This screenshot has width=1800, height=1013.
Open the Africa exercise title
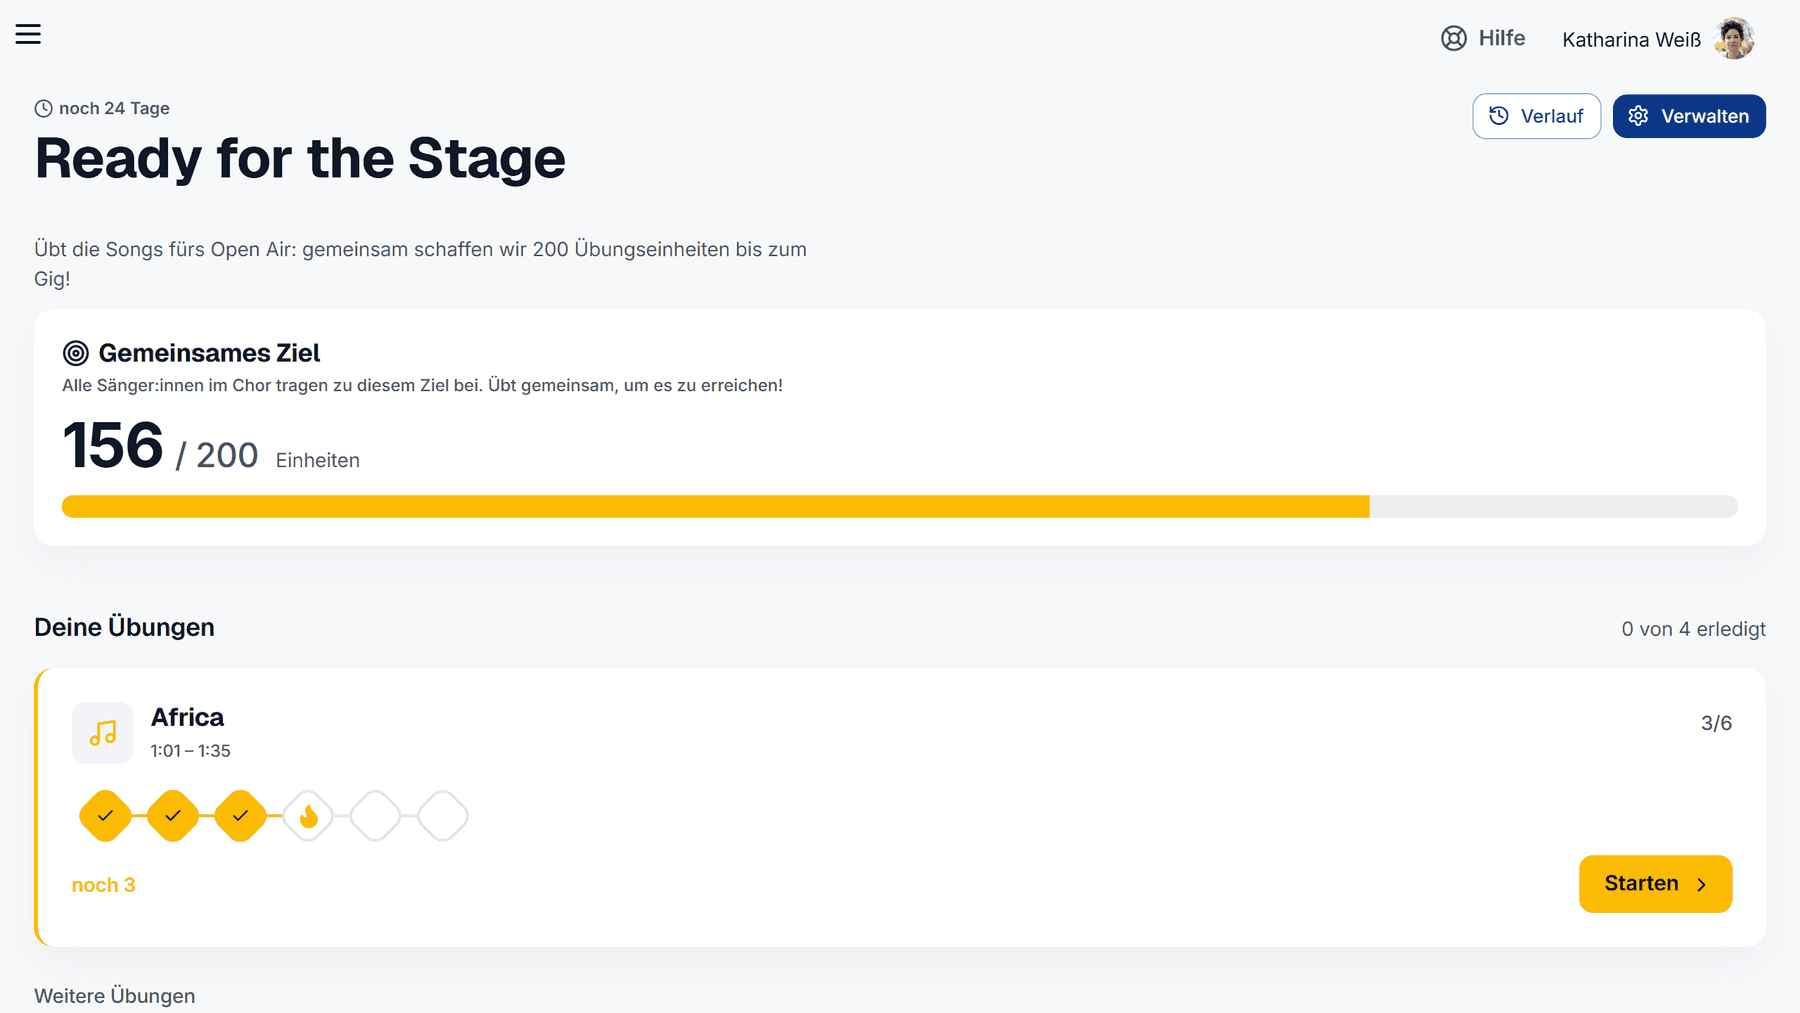[187, 717]
